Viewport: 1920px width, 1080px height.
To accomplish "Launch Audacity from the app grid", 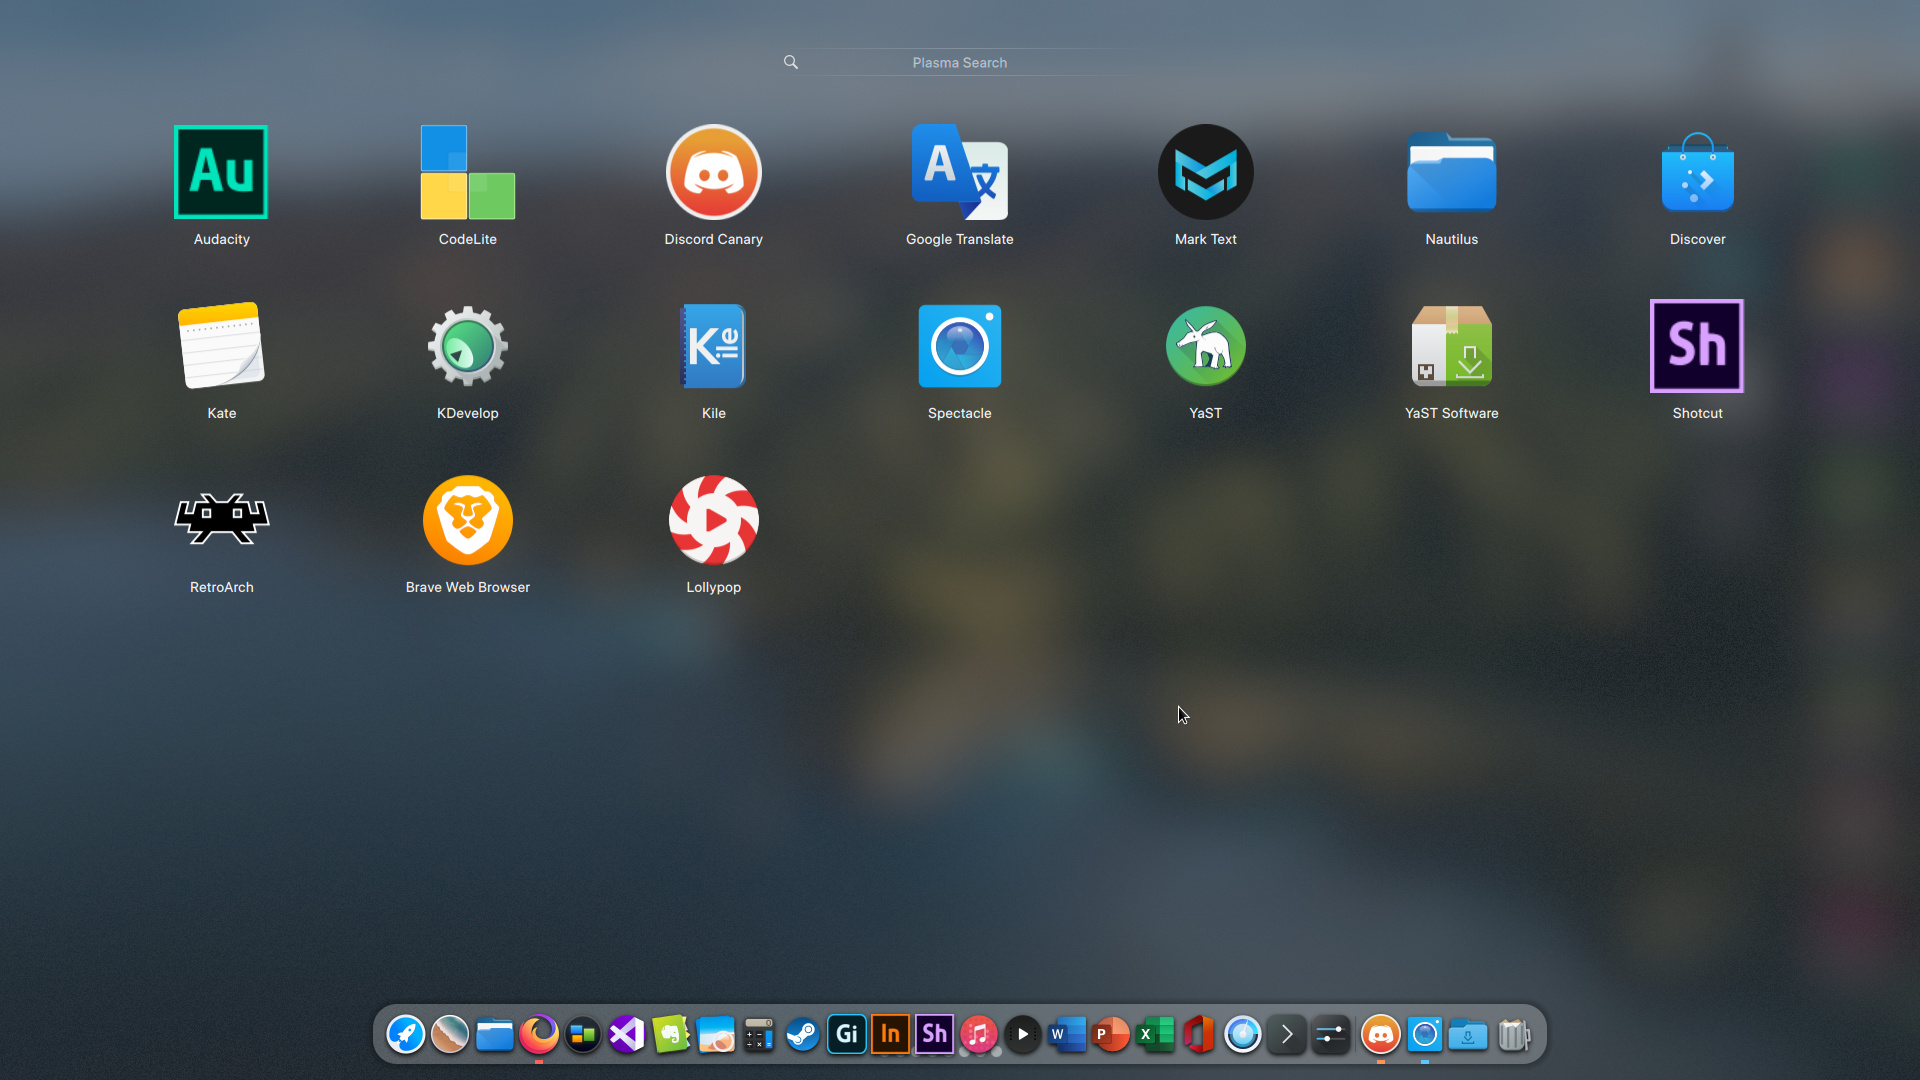I will pos(221,172).
